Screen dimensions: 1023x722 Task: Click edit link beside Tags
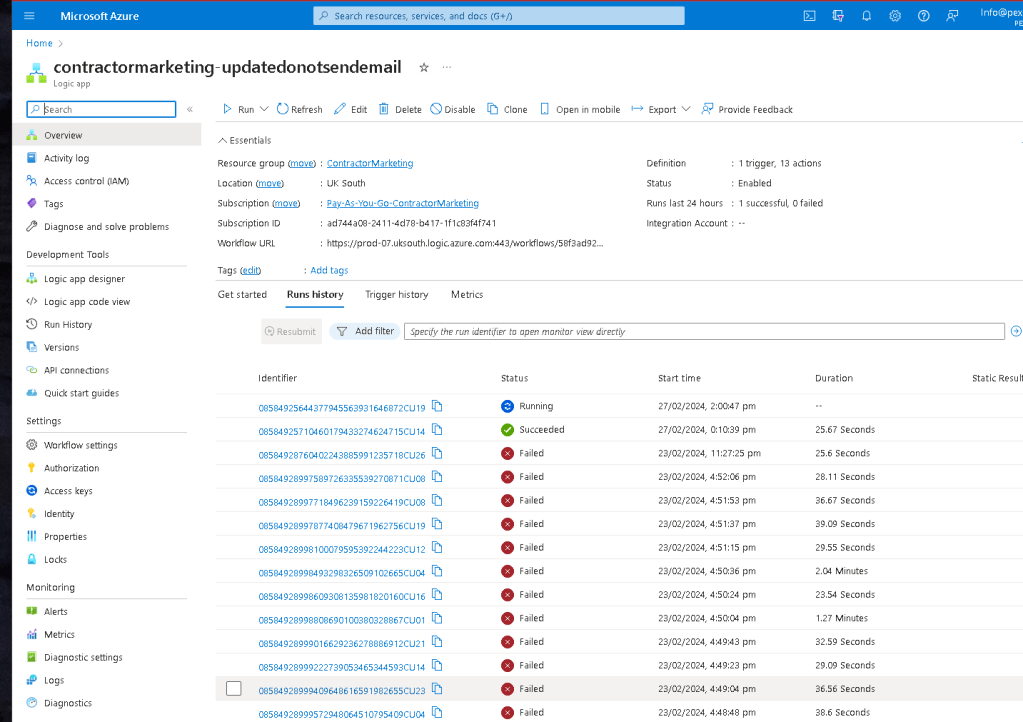point(251,270)
